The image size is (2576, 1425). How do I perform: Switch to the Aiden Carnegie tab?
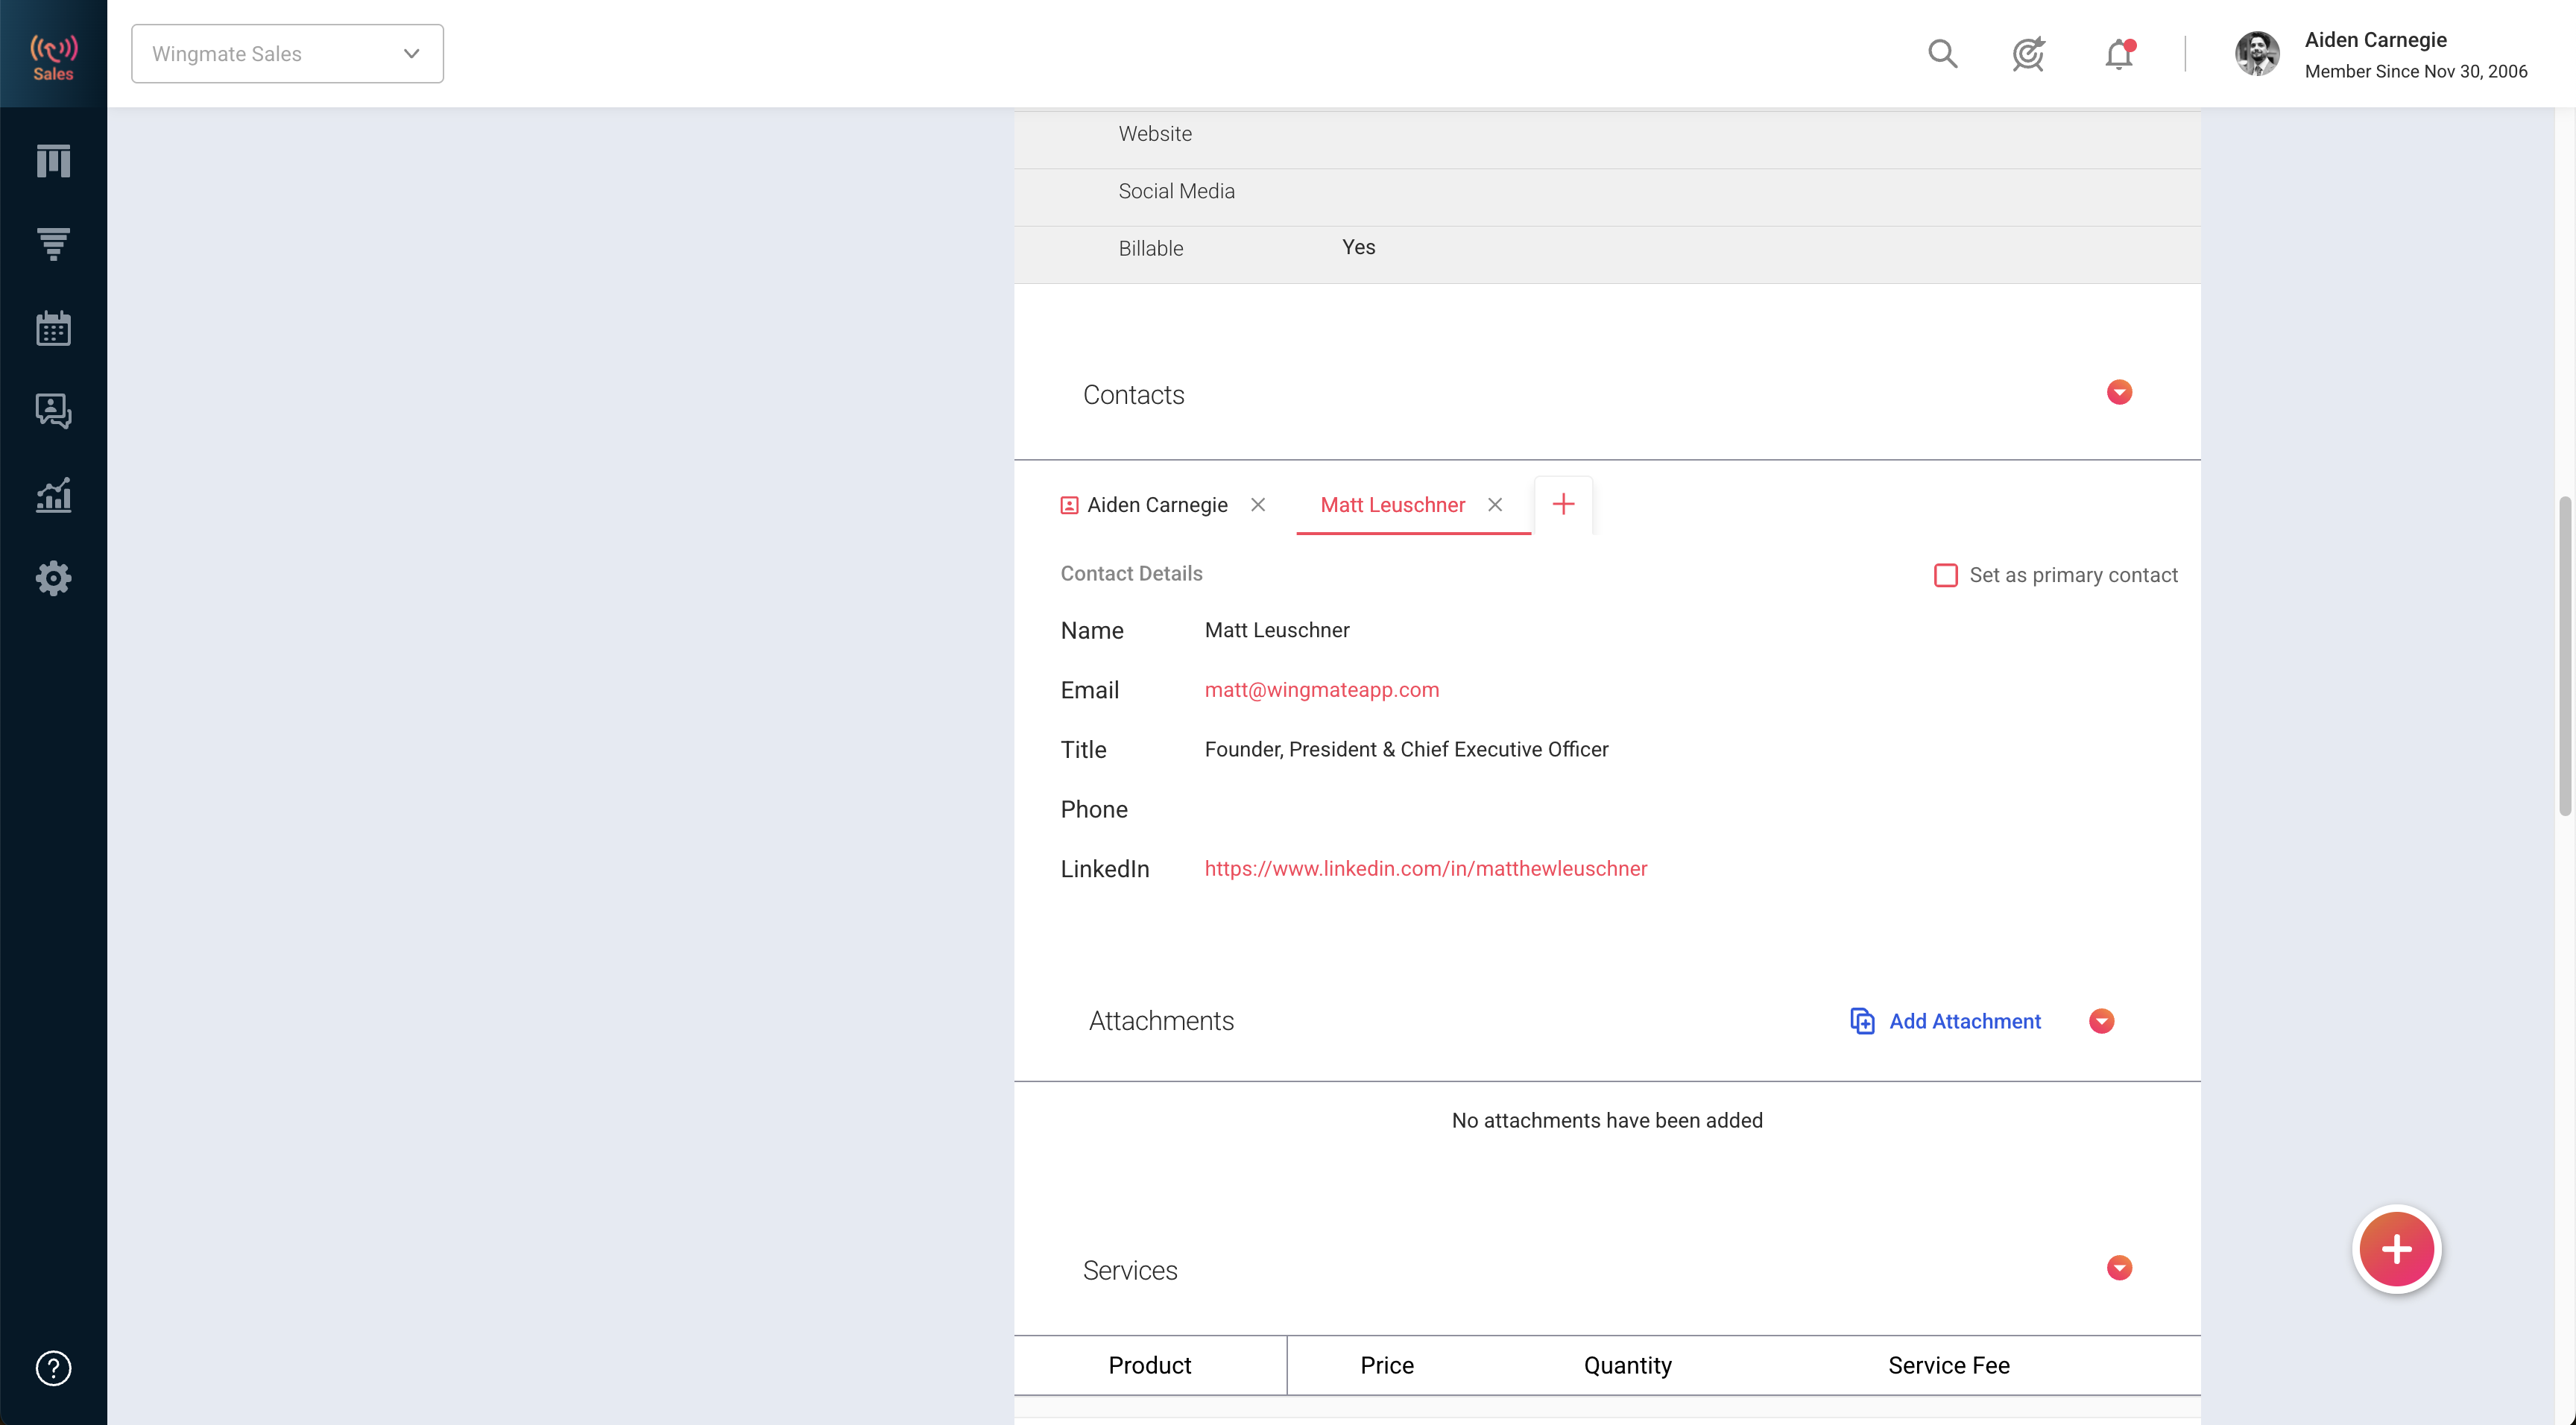(x=1157, y=505)
